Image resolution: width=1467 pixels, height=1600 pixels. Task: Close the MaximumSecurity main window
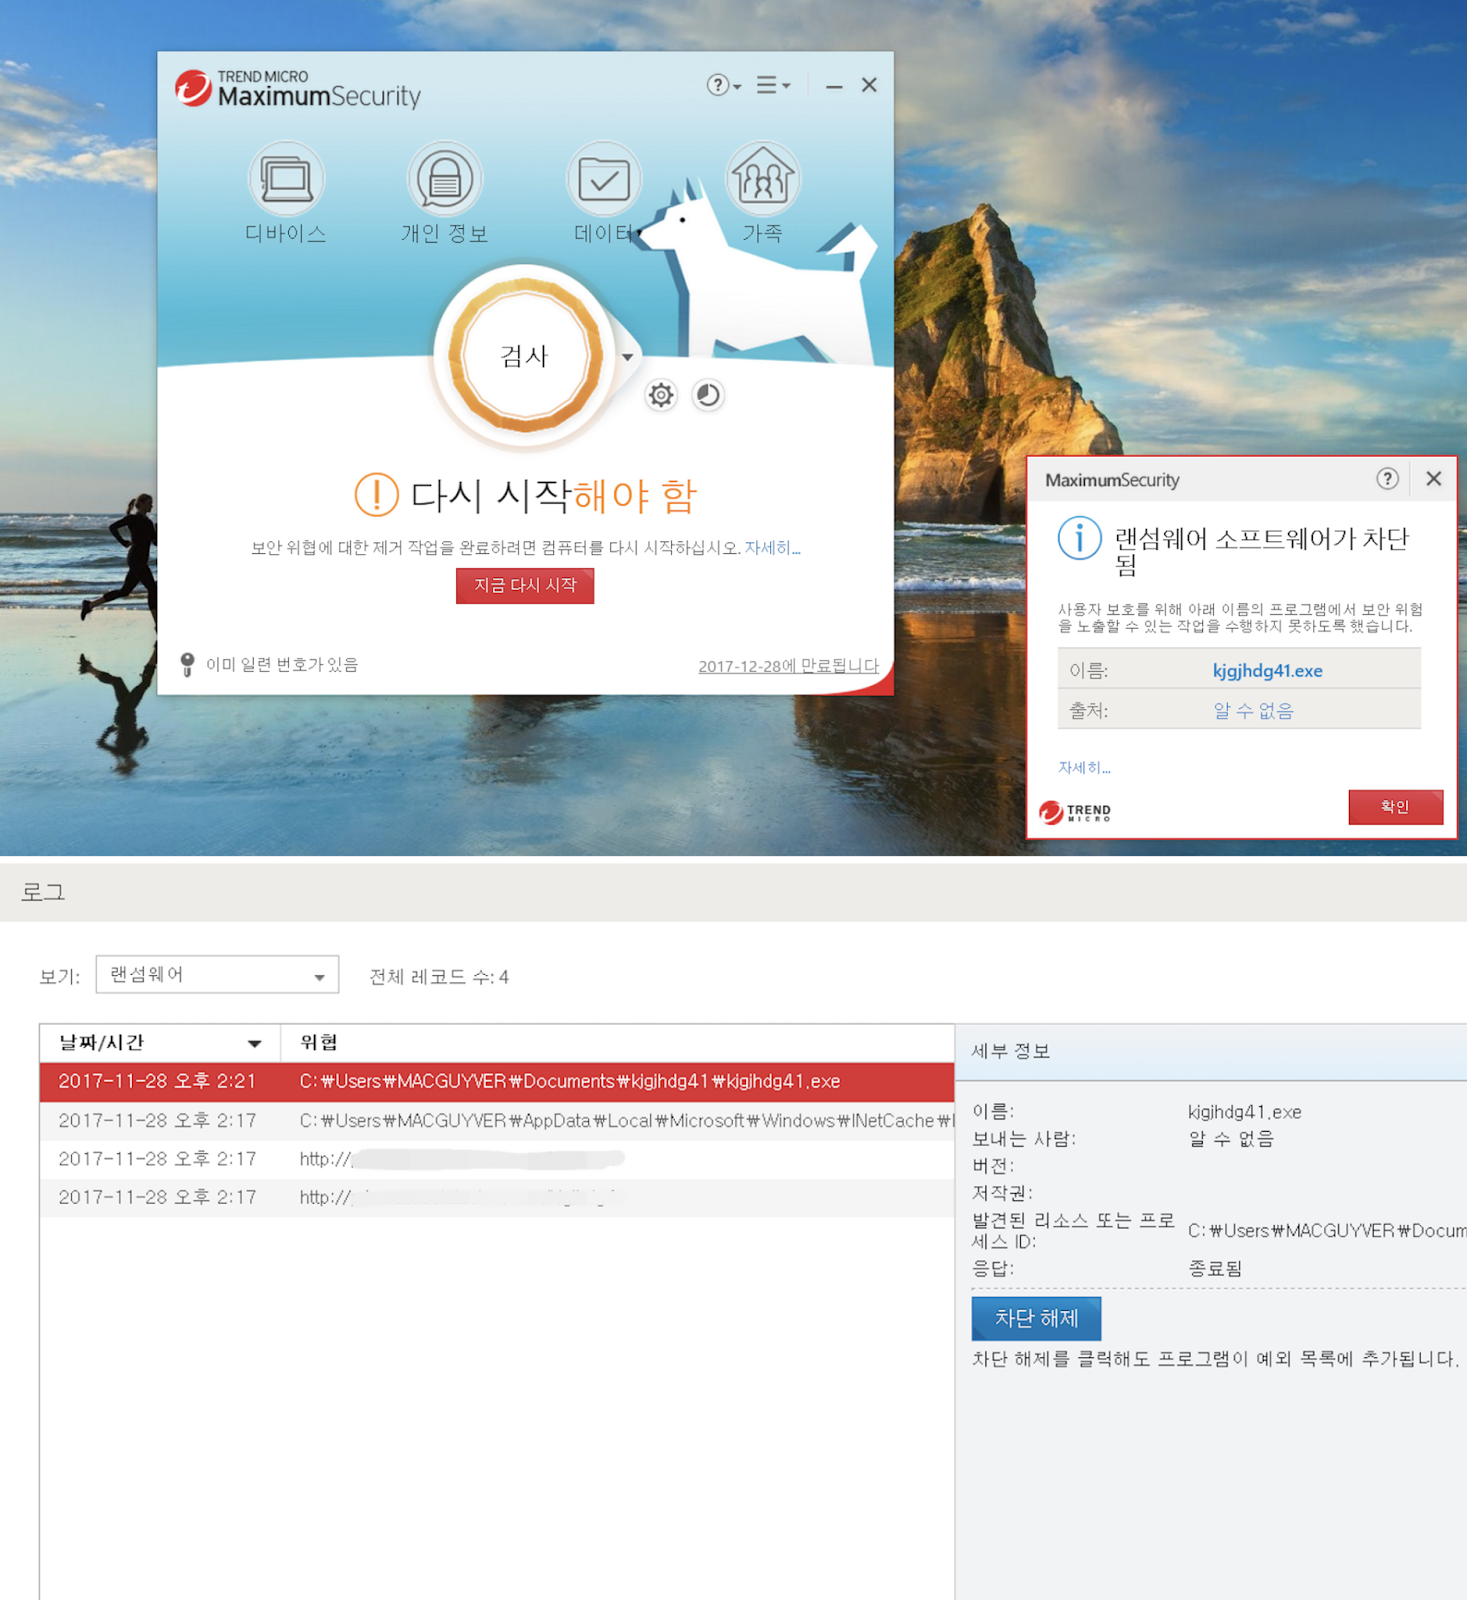[x=869, y=85]
